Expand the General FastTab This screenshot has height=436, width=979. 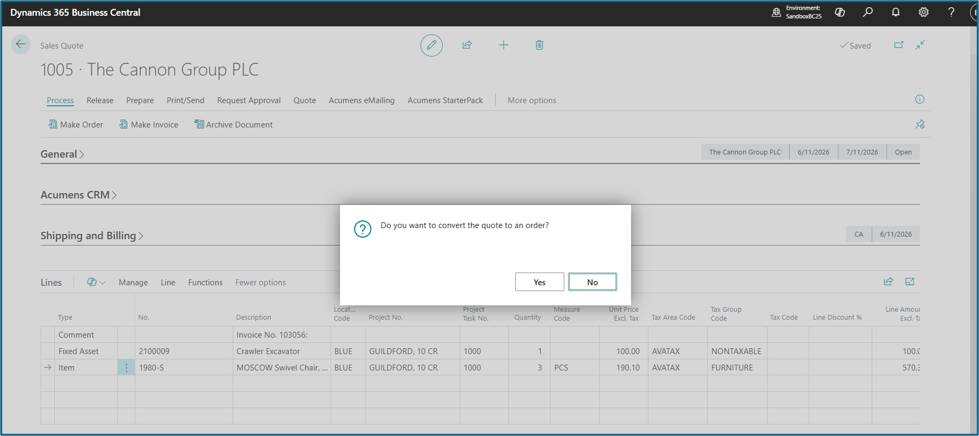point(62,154)
